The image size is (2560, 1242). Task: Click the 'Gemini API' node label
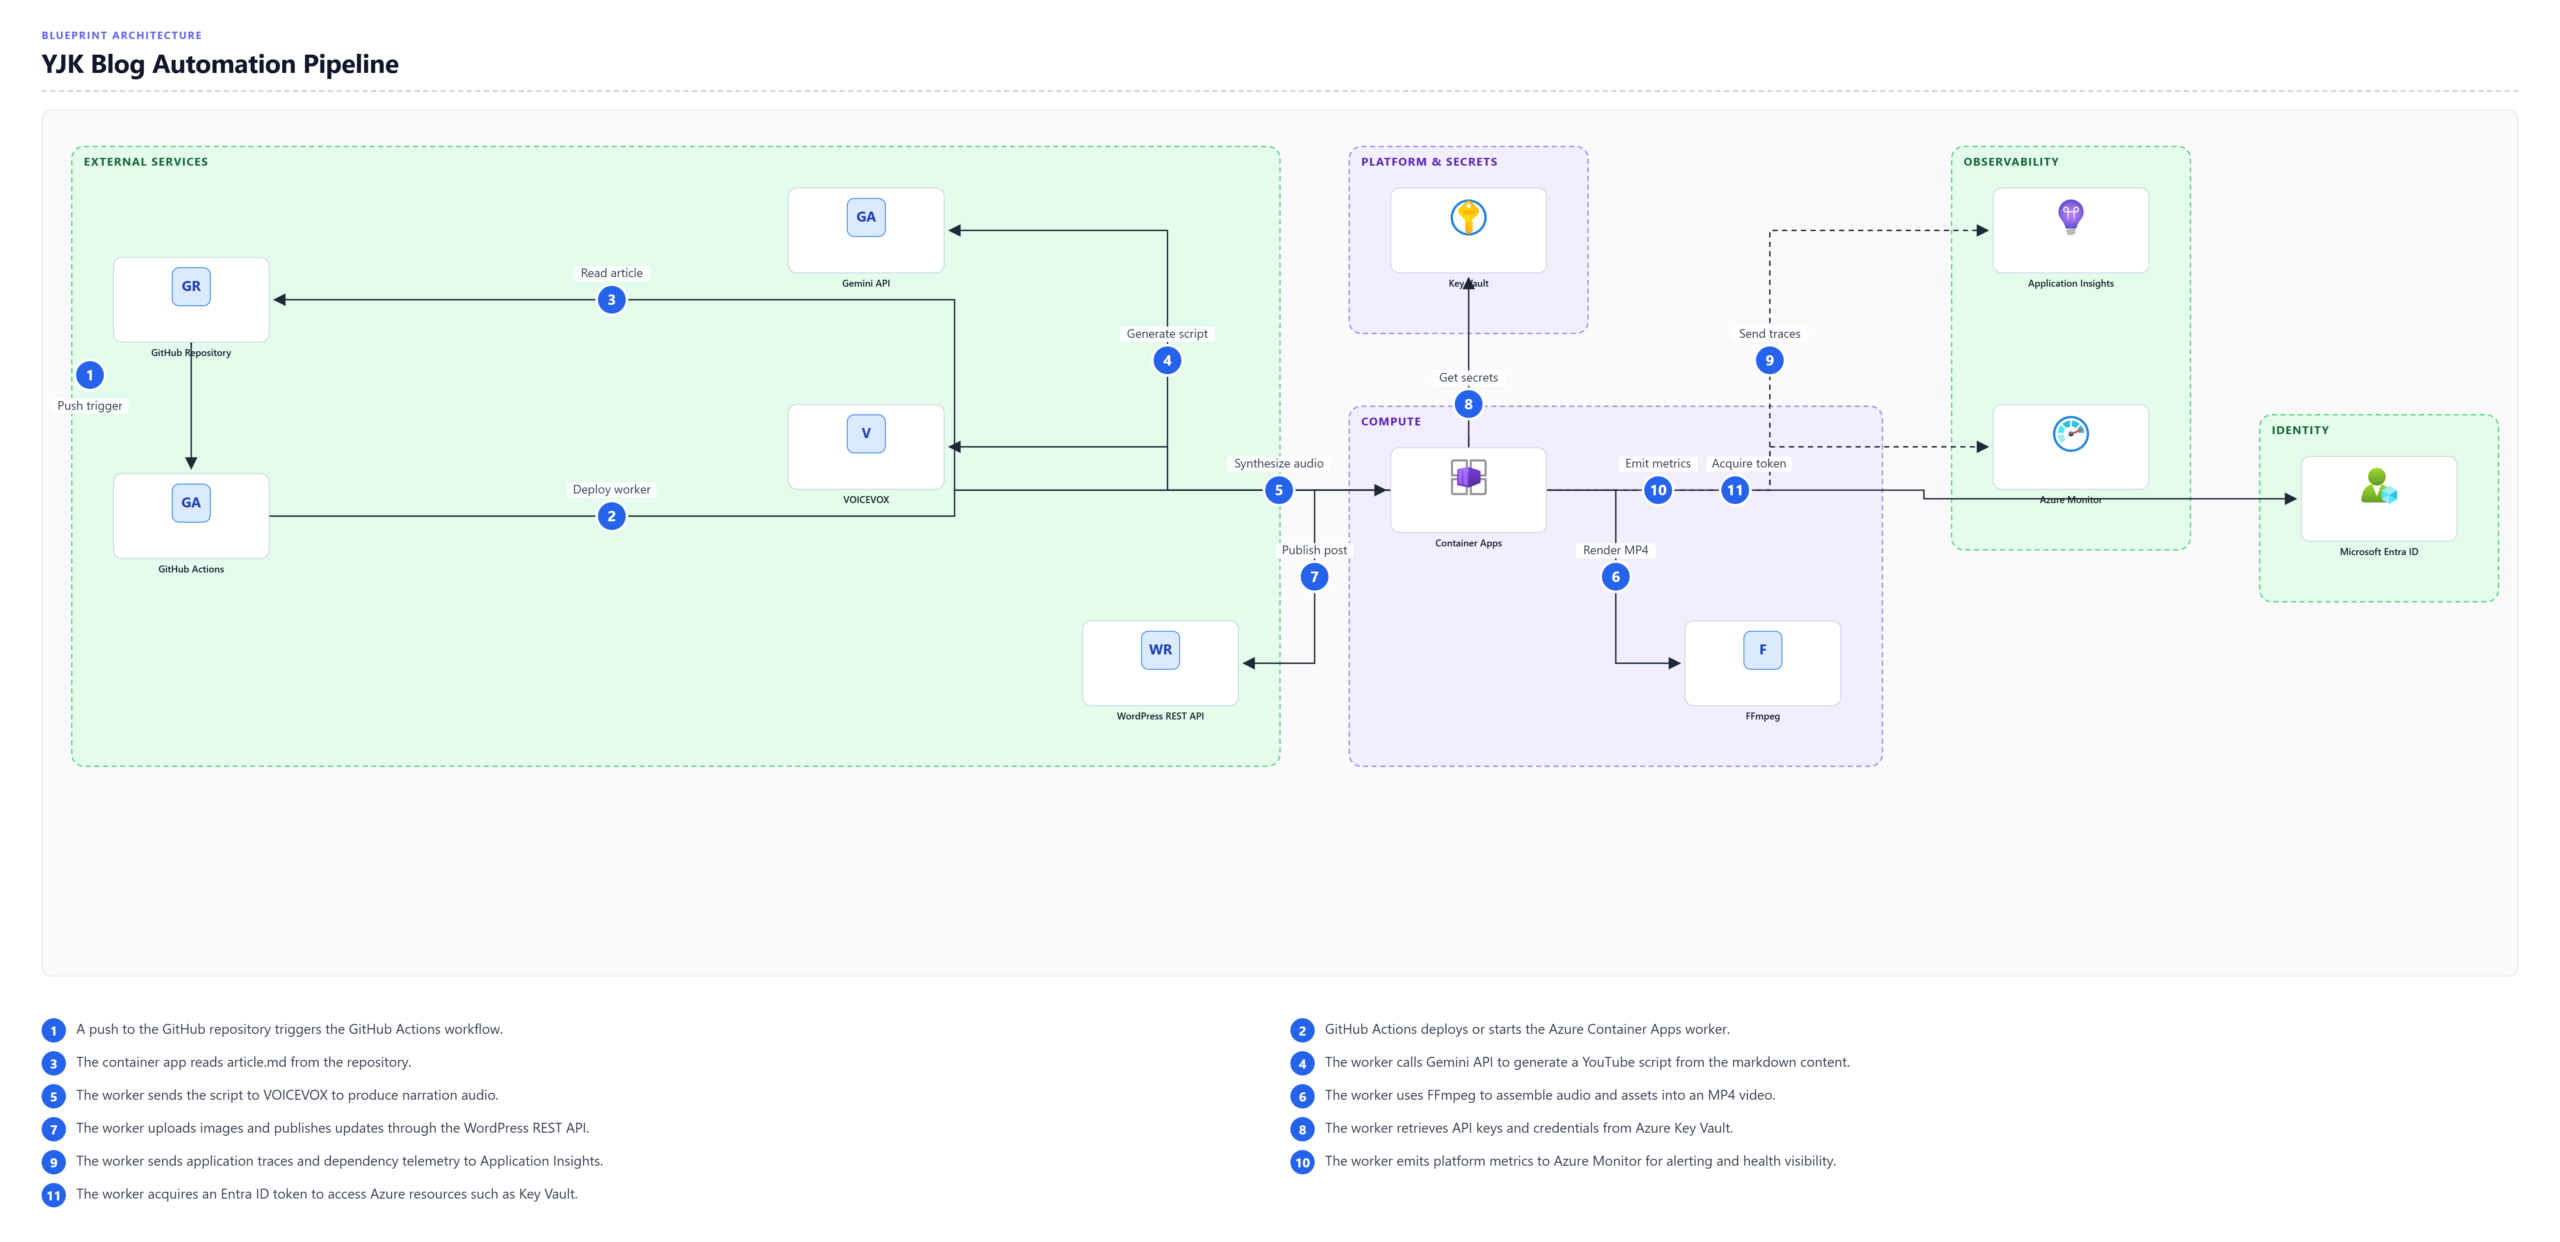pyautogui.click(x=866, y=283)
